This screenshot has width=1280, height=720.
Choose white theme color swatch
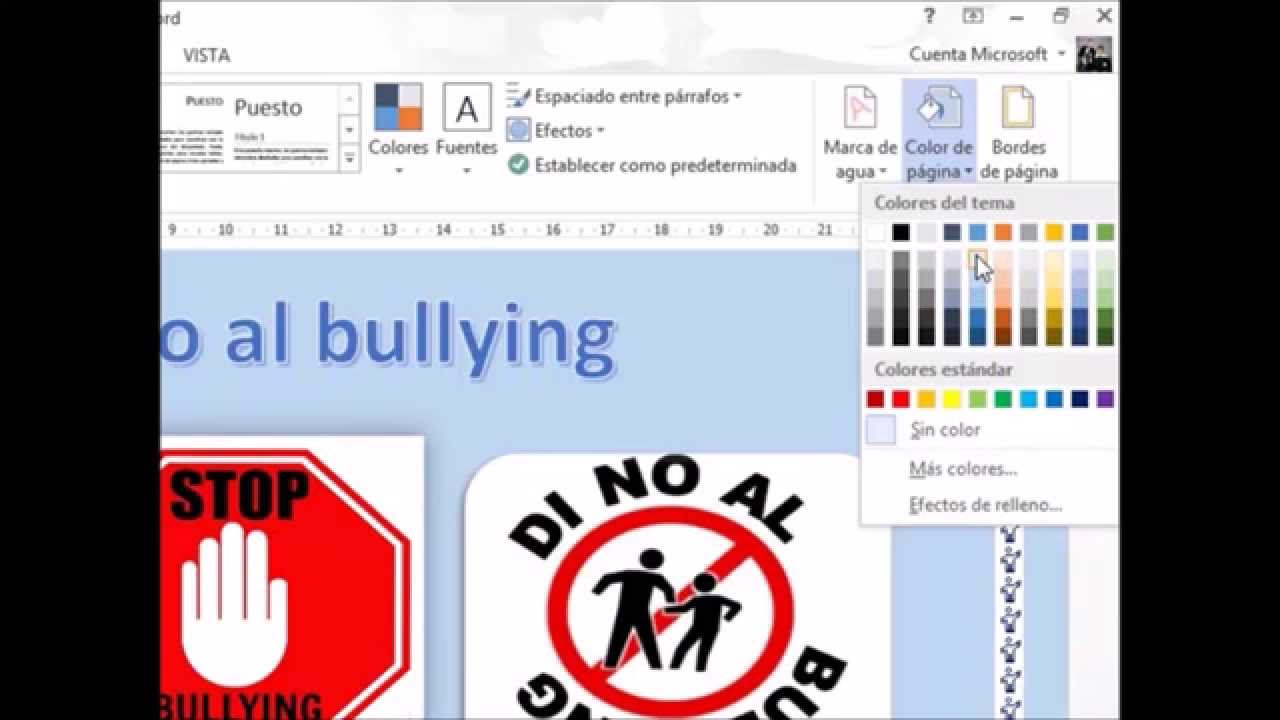876,232
